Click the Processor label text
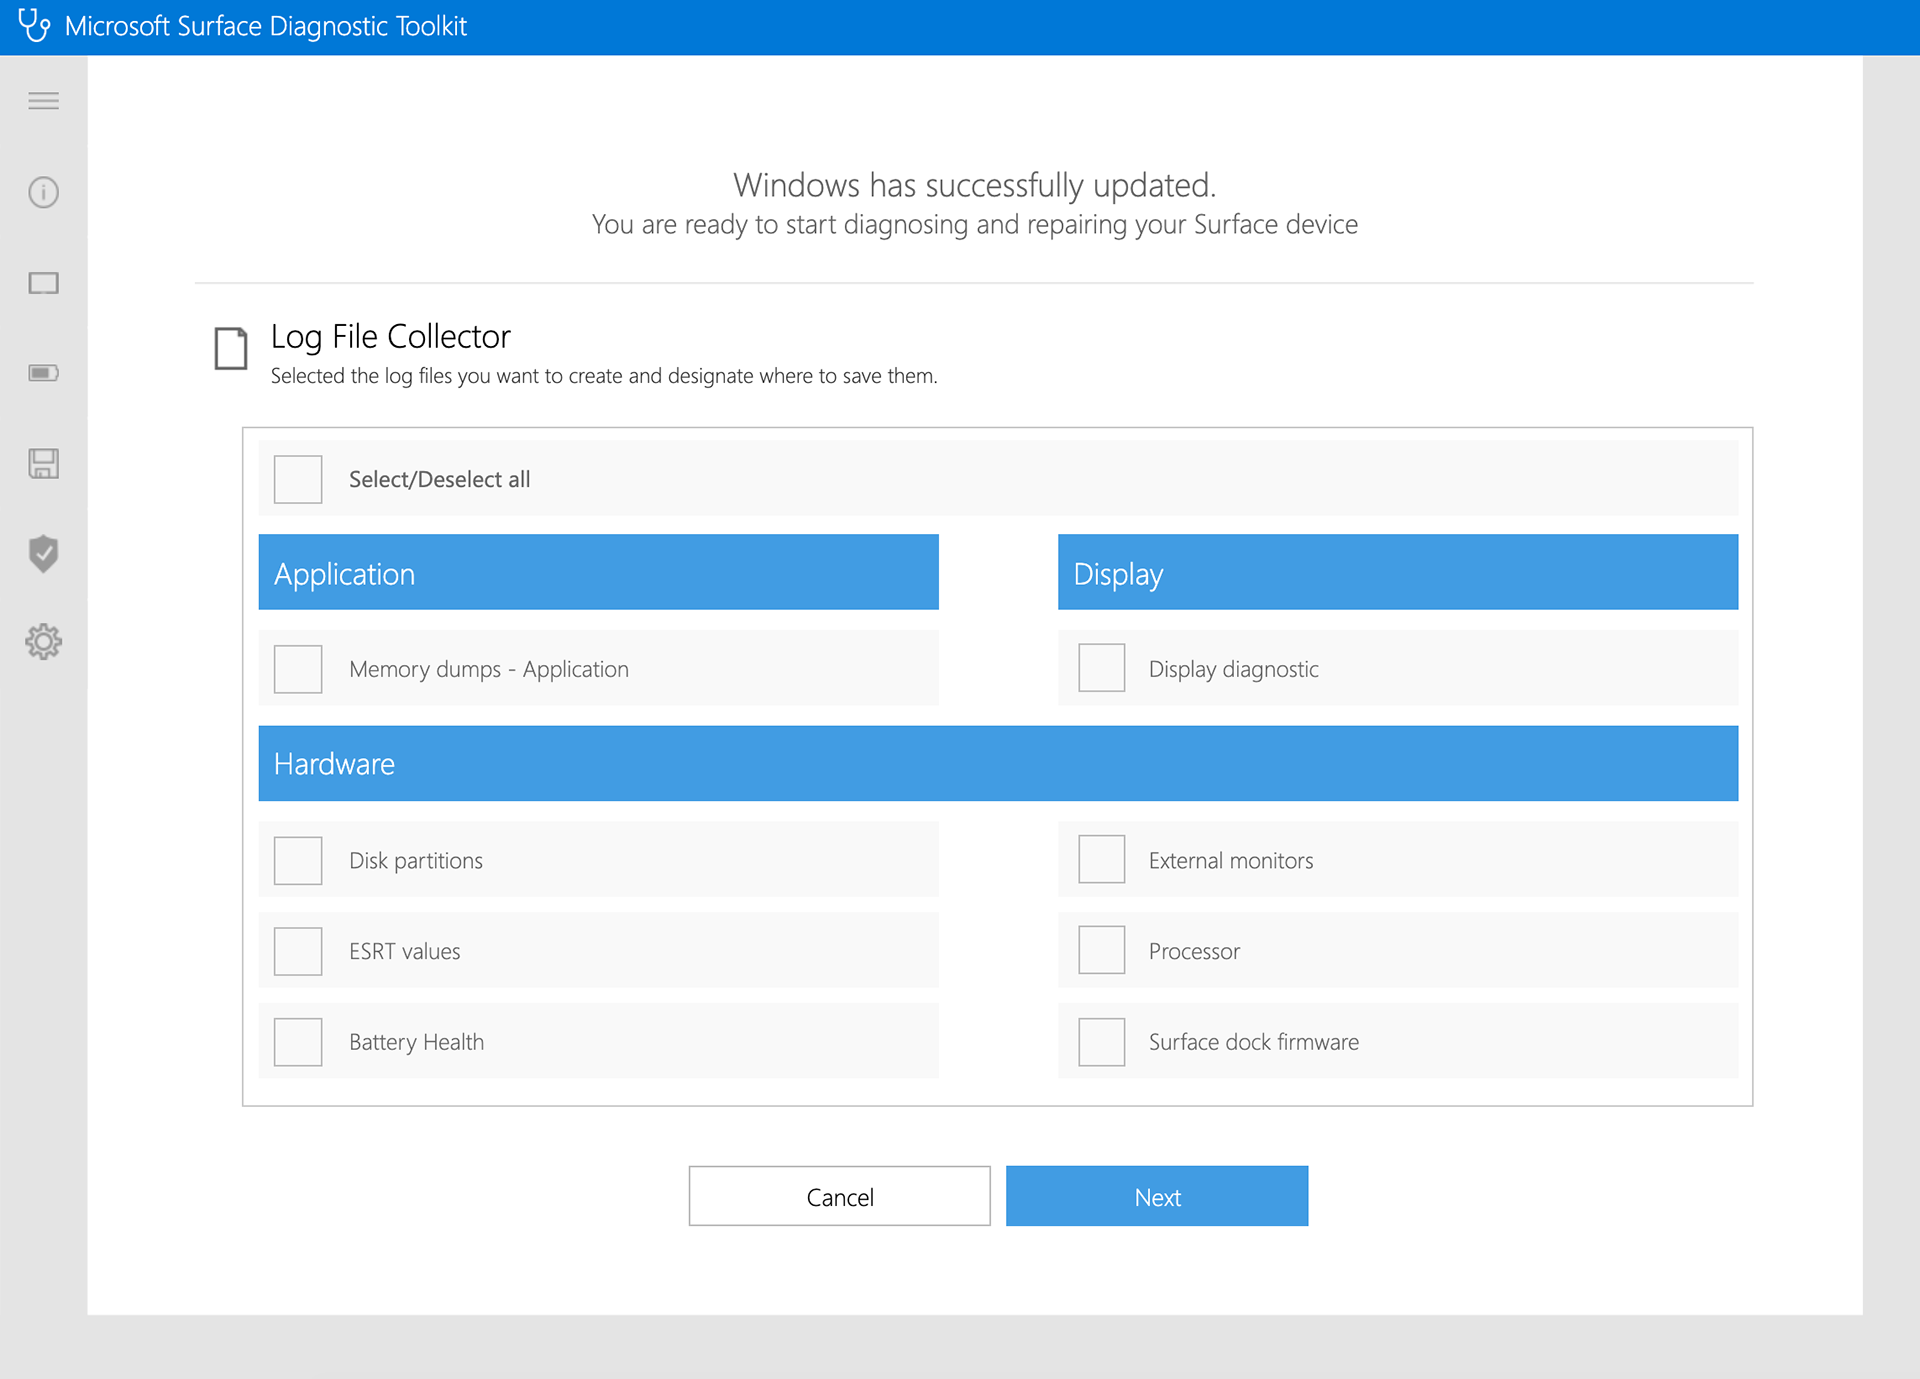The height and width of the screenshot is (1379, 1920). (1195, 952)
